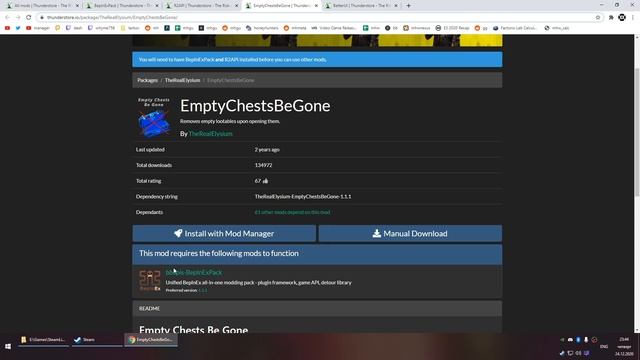Click the microphone tray icon
The height and width of the screenshot is (360, 640).
click(x=586, y=340)
